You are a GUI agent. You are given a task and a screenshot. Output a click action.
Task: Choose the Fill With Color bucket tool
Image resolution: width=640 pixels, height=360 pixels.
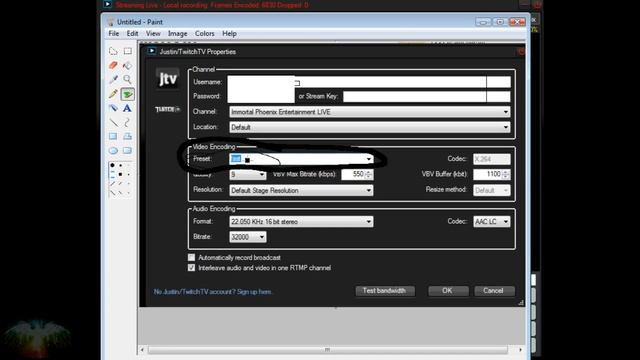tap(128, 65)
